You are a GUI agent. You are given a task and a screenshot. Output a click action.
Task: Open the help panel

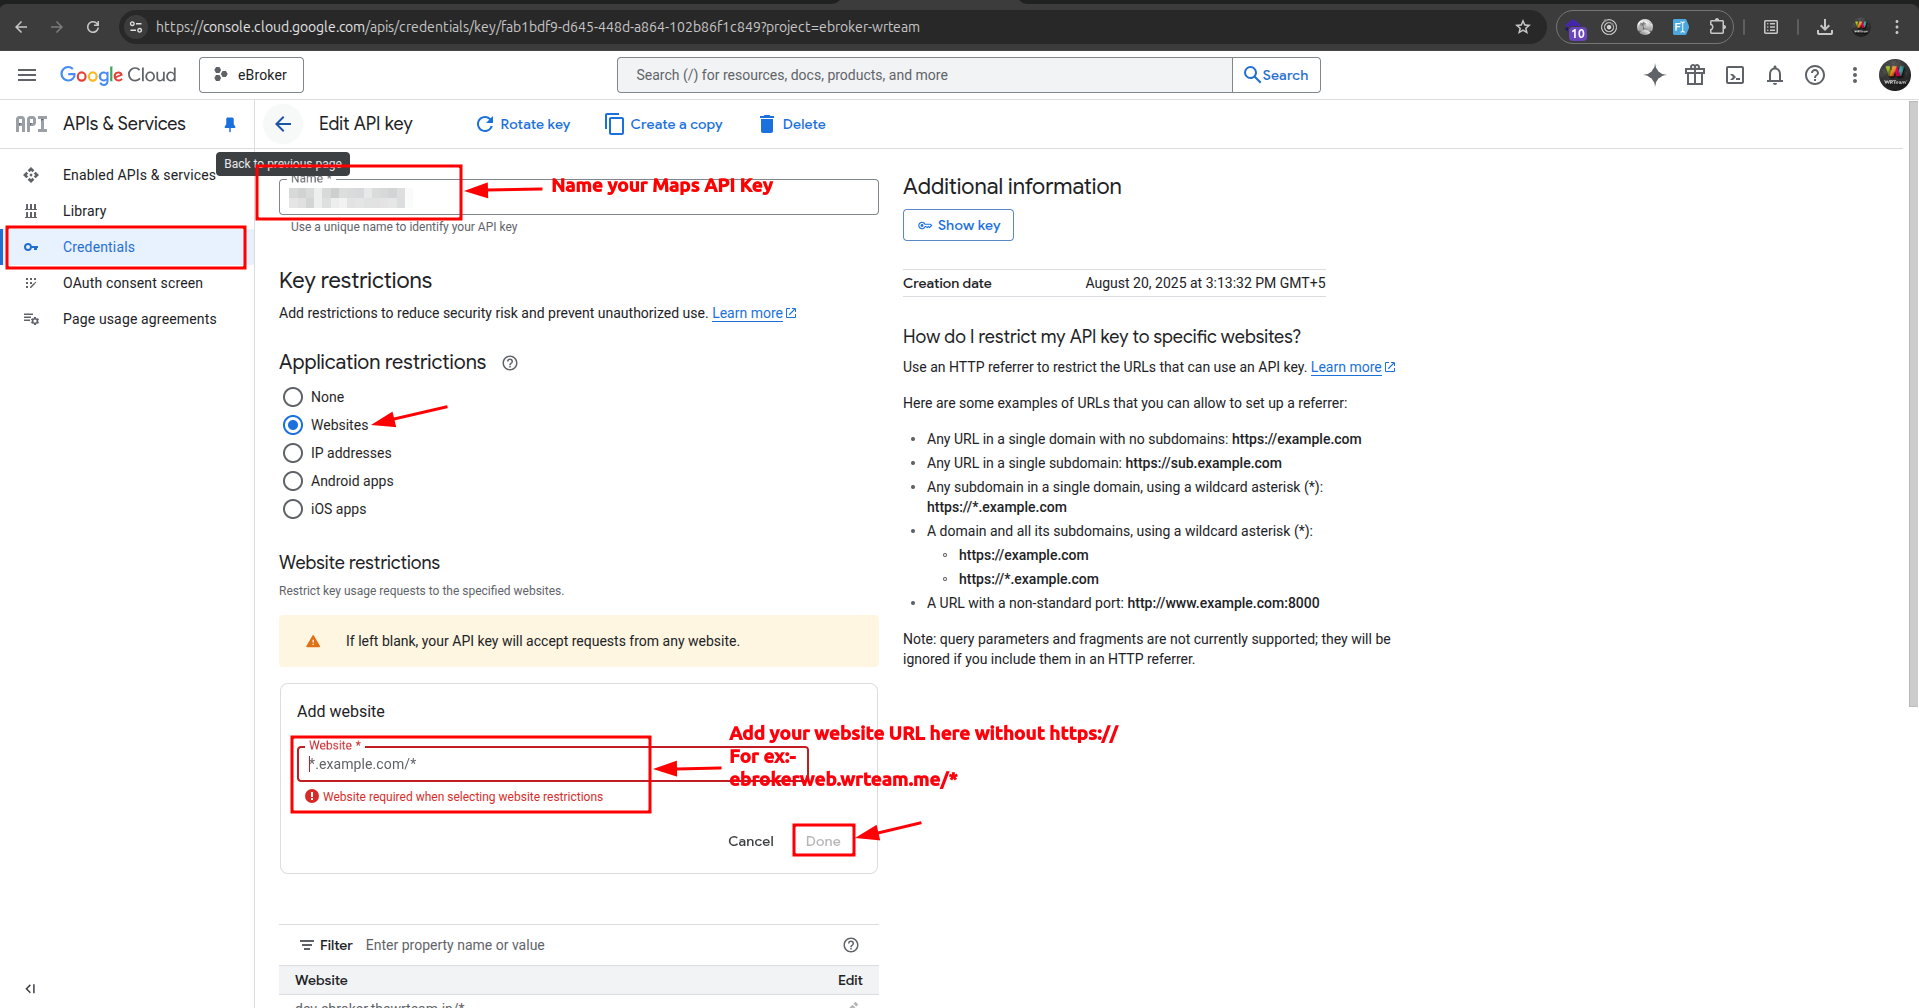[1815, 75]
